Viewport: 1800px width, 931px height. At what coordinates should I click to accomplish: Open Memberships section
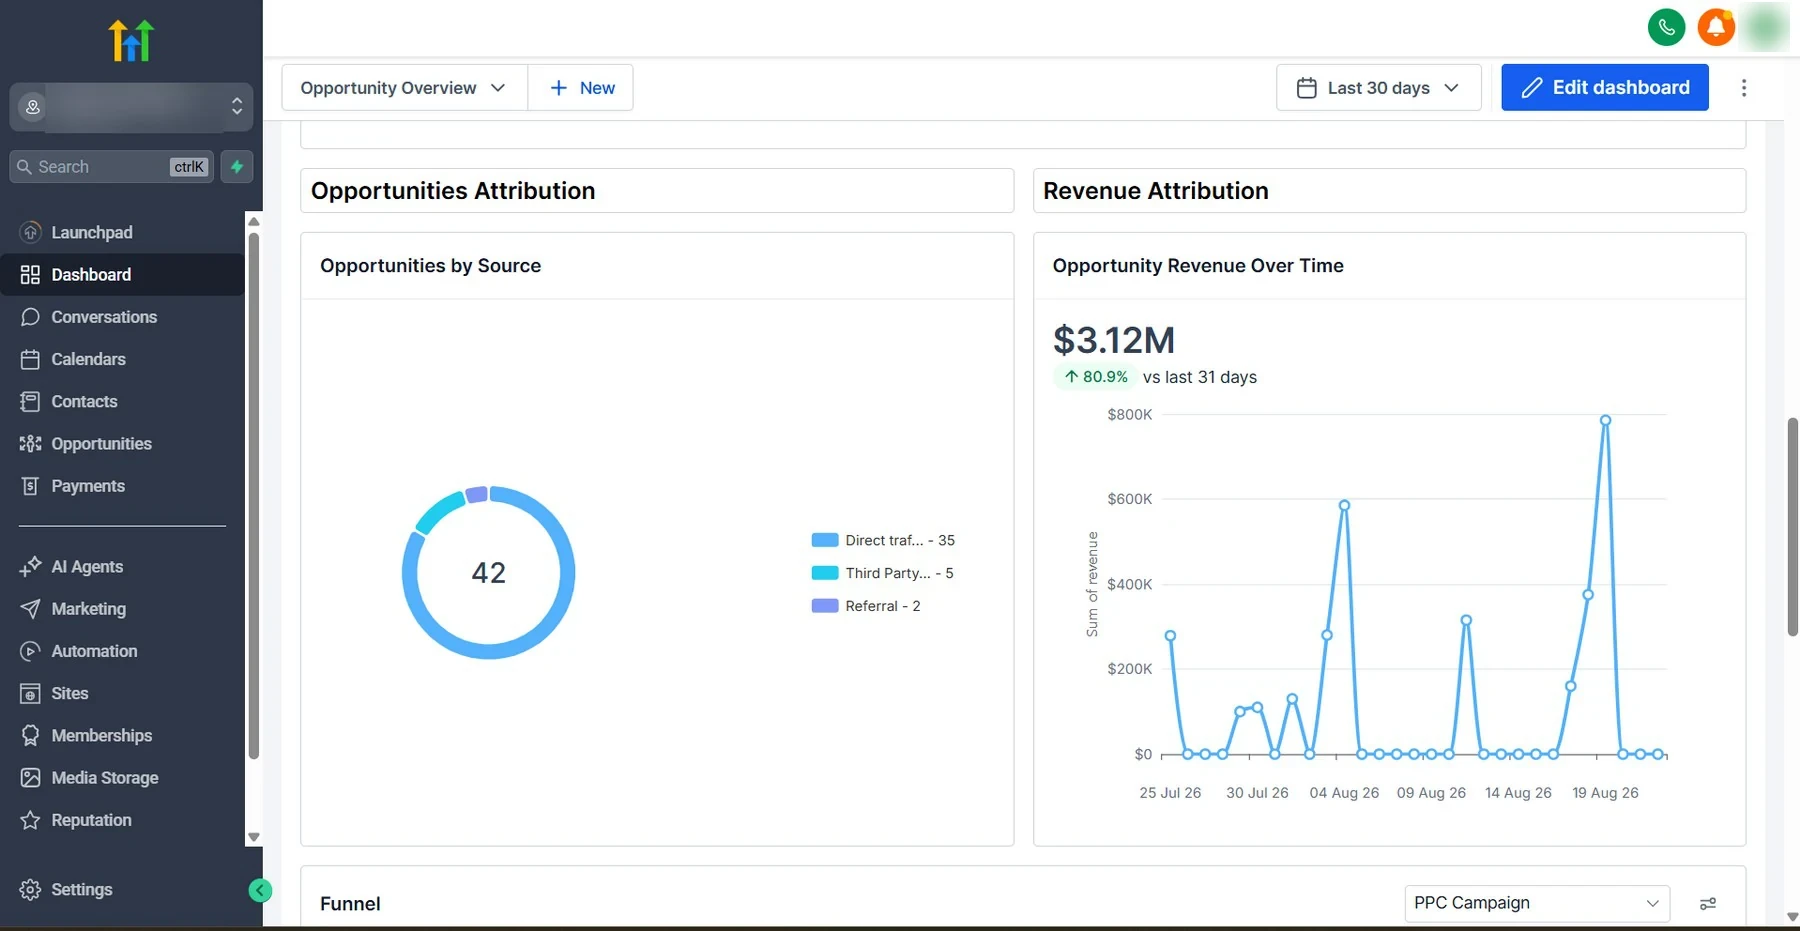click(122, 736)
